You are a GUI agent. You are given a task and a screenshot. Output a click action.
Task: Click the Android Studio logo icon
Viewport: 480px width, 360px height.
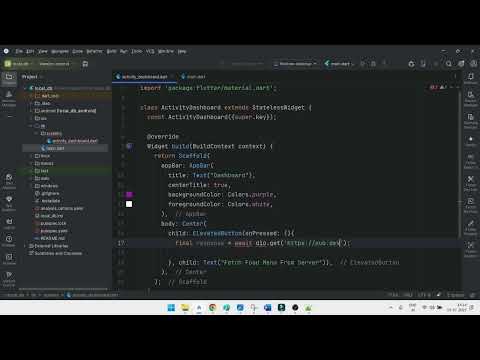(6, 51)
